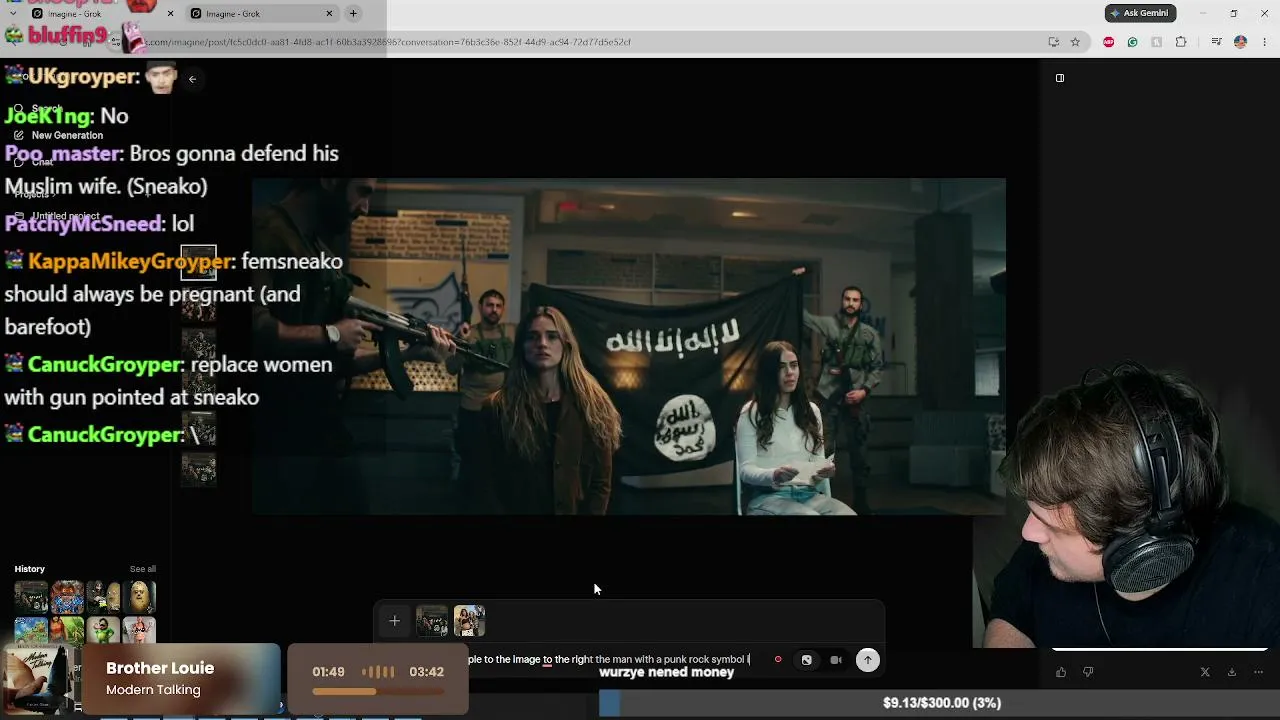Viewport: 1280px width, 720px height.
Task: Select the first variation thumbnail beside the image
Action: point(198,264)
